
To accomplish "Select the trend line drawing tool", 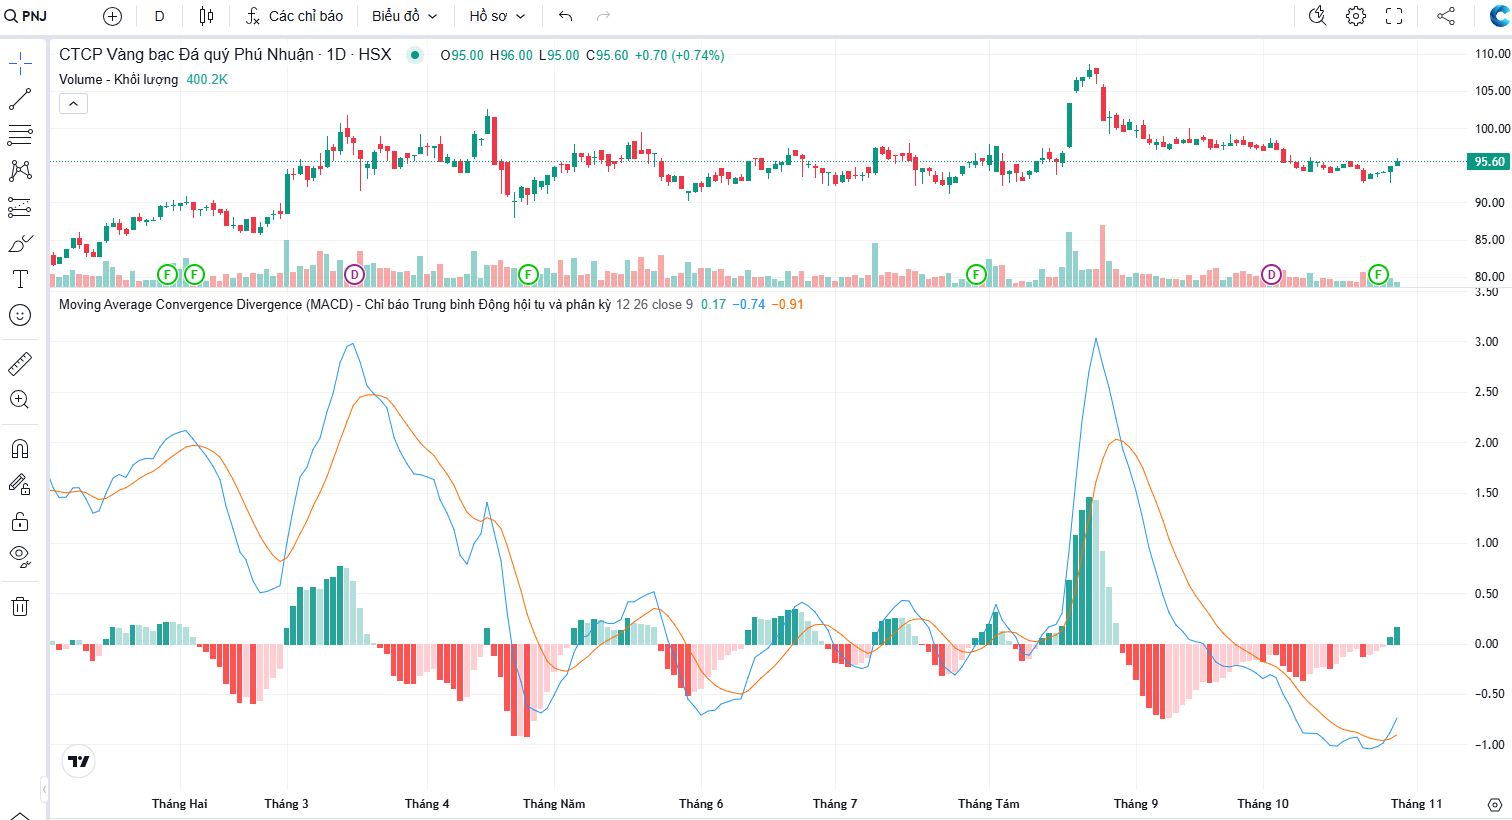I will click(20, 99).
